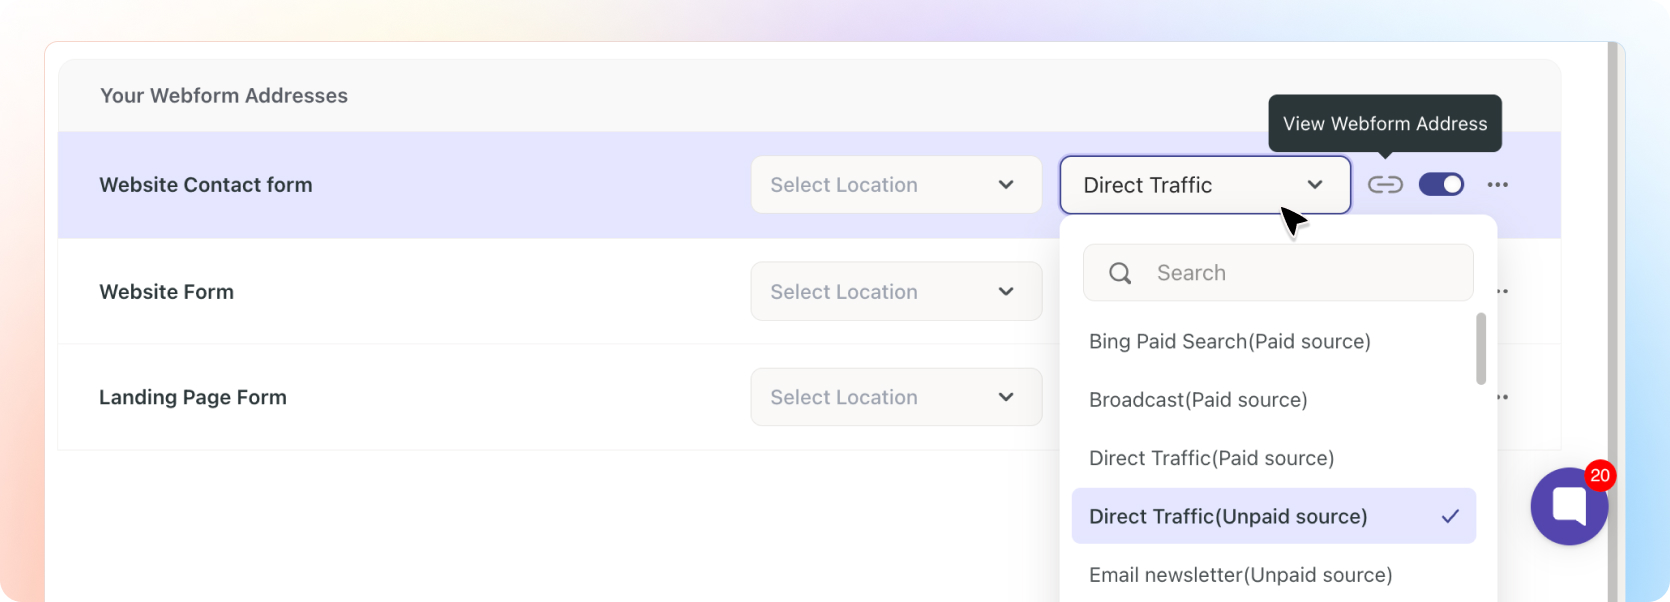
Task: Click the search magnifier icon in dropdown
Action: 1120,273
